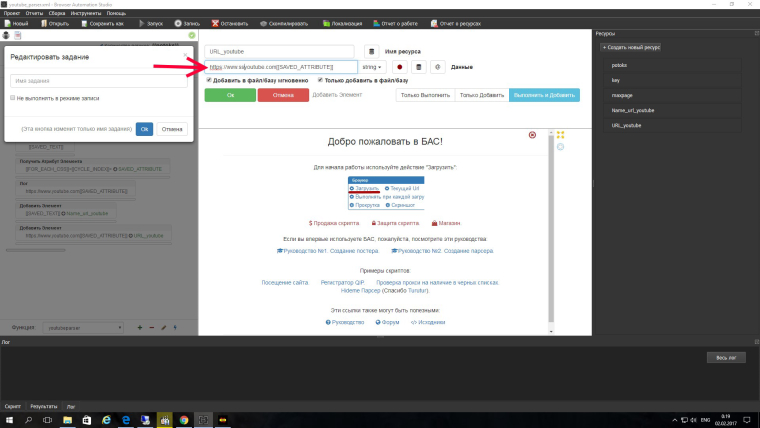This screenshot has height=428, width=760.
Task: Open Отчет о ресурсах
Action: [x=456, y=23]
